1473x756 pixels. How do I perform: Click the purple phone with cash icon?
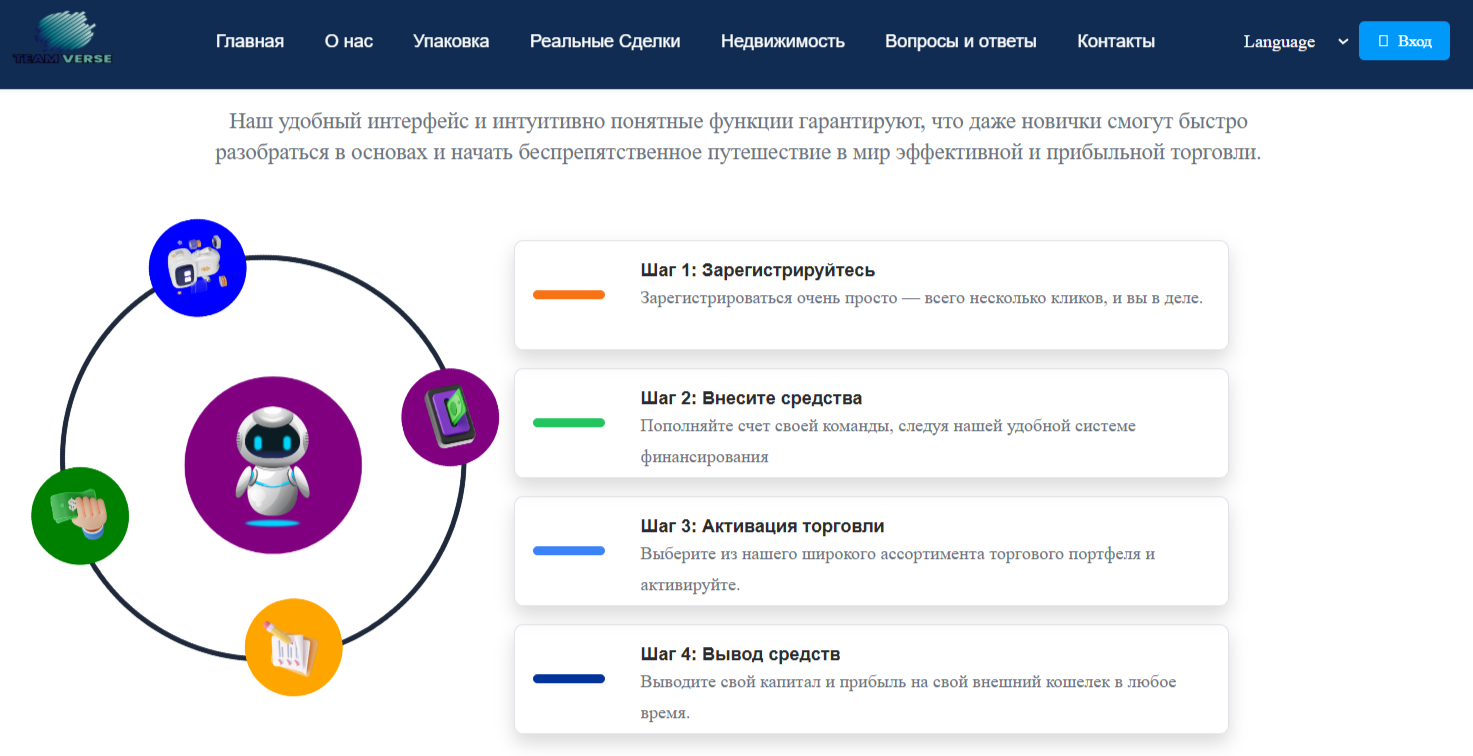(450, 417)
